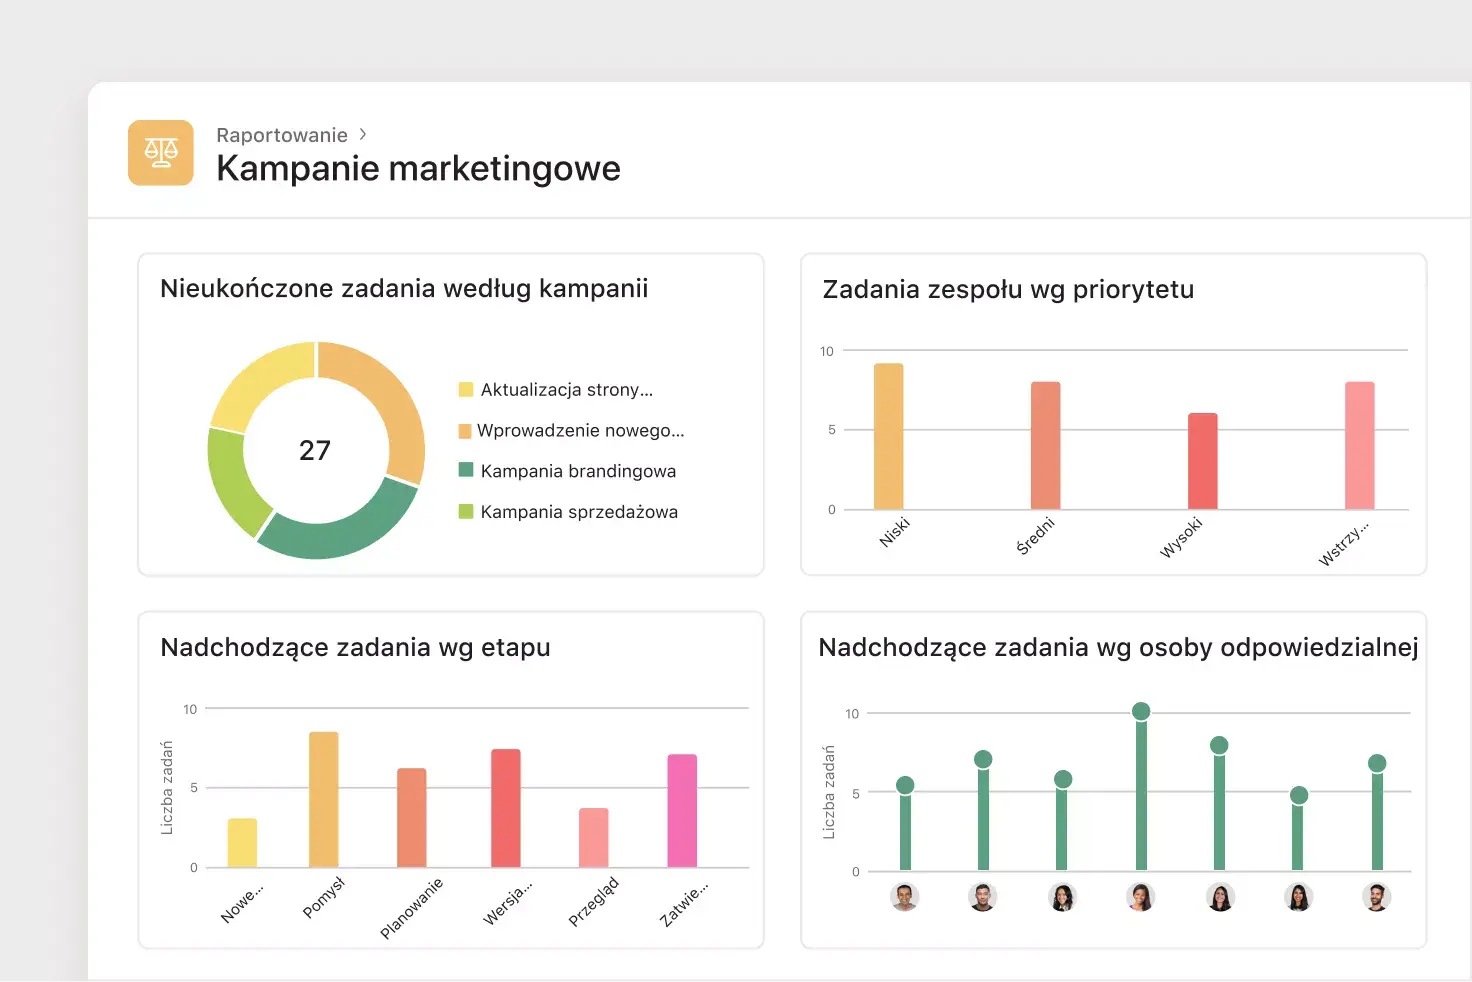The width and height of the screenshot is (1472, 982).
Task: Select the Niski priority bar
Action: pos(888,436)
